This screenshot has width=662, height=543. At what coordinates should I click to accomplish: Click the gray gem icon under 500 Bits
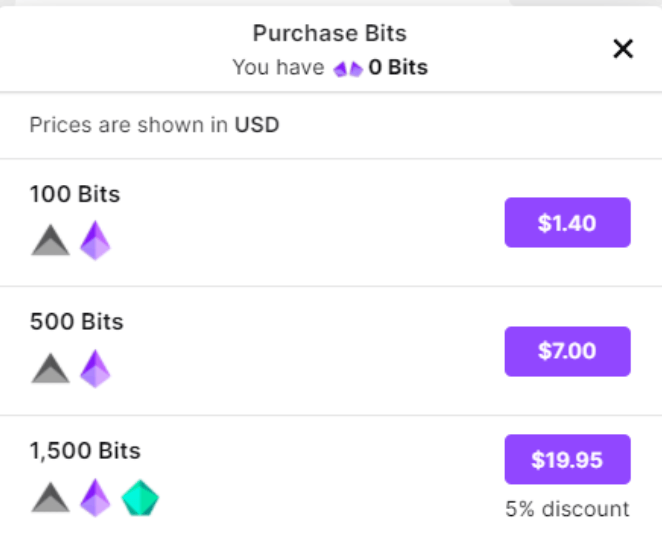tap(51, 369)
